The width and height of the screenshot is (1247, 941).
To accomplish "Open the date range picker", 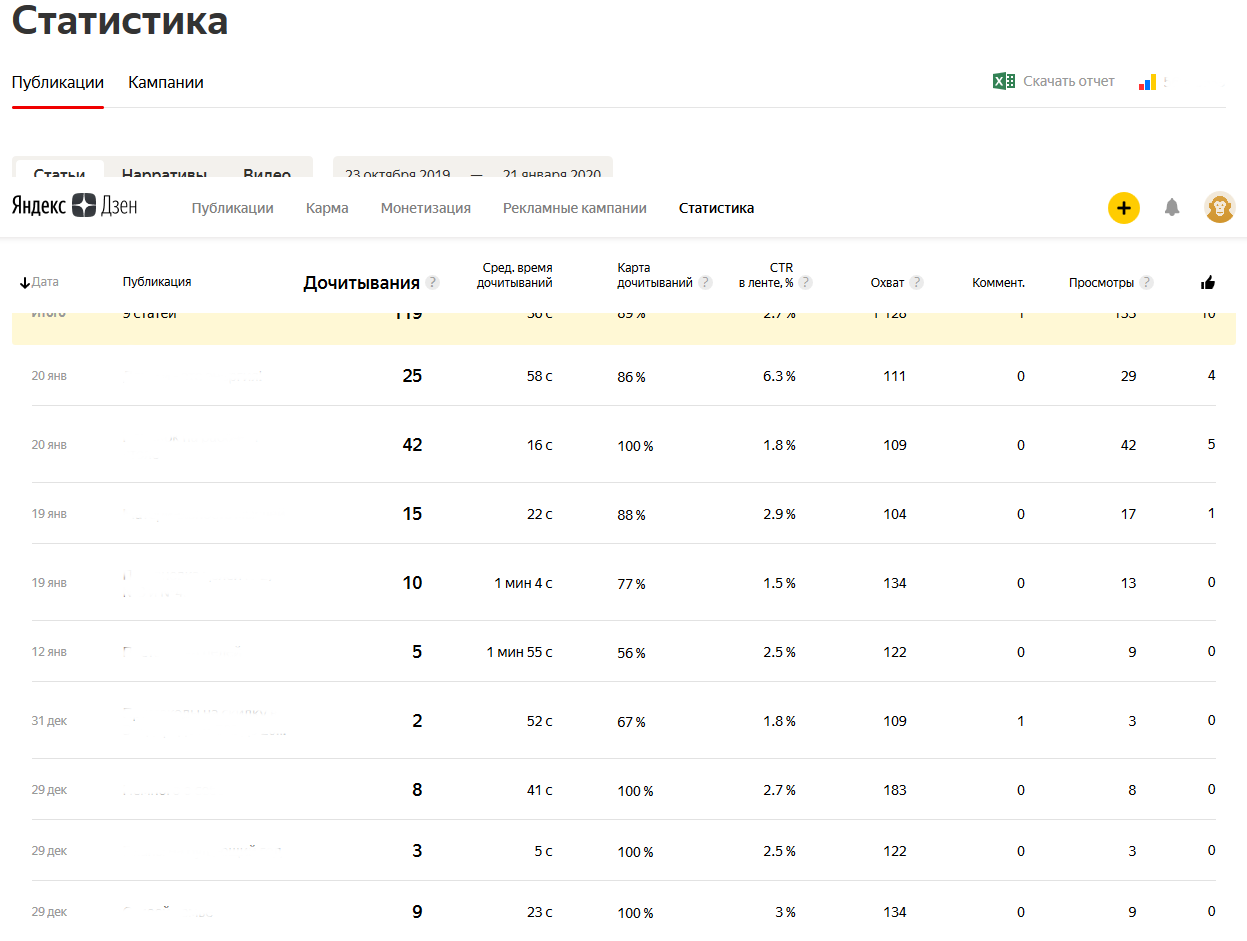I will pyautogui.click(x=472, y=172).
